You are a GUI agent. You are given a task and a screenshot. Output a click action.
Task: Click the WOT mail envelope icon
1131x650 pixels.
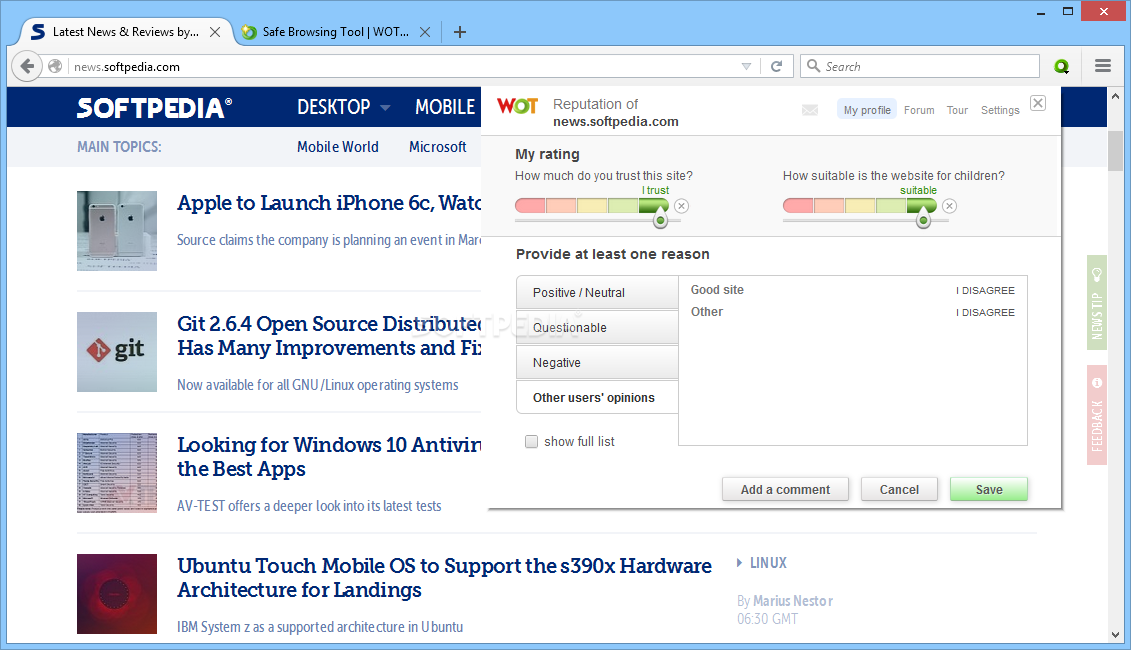coord(810,110)
